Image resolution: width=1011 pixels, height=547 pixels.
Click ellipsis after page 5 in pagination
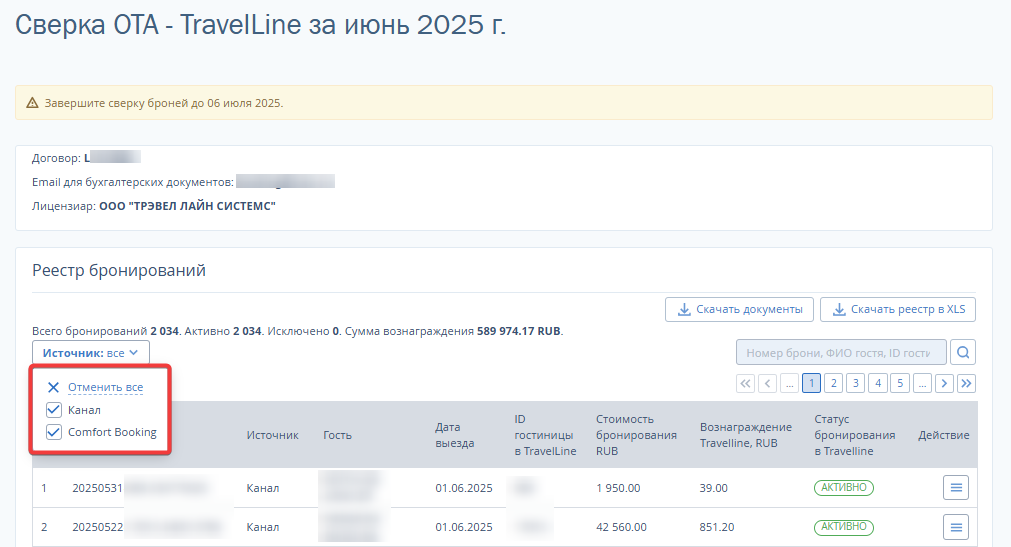[922, 383]
